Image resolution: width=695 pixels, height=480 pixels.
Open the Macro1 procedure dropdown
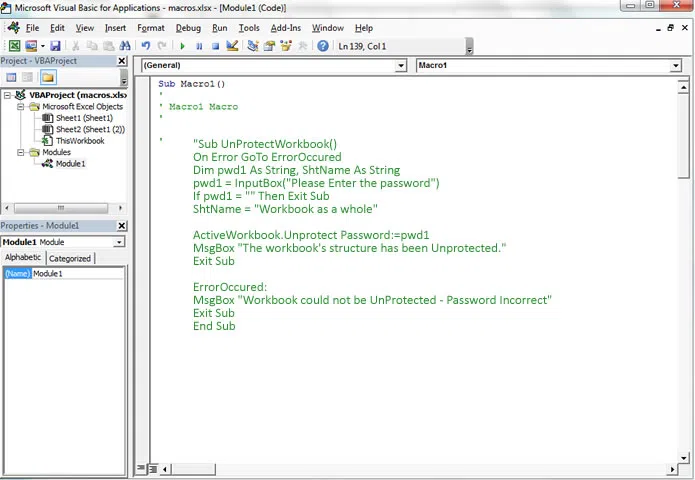tap(675, 66)
